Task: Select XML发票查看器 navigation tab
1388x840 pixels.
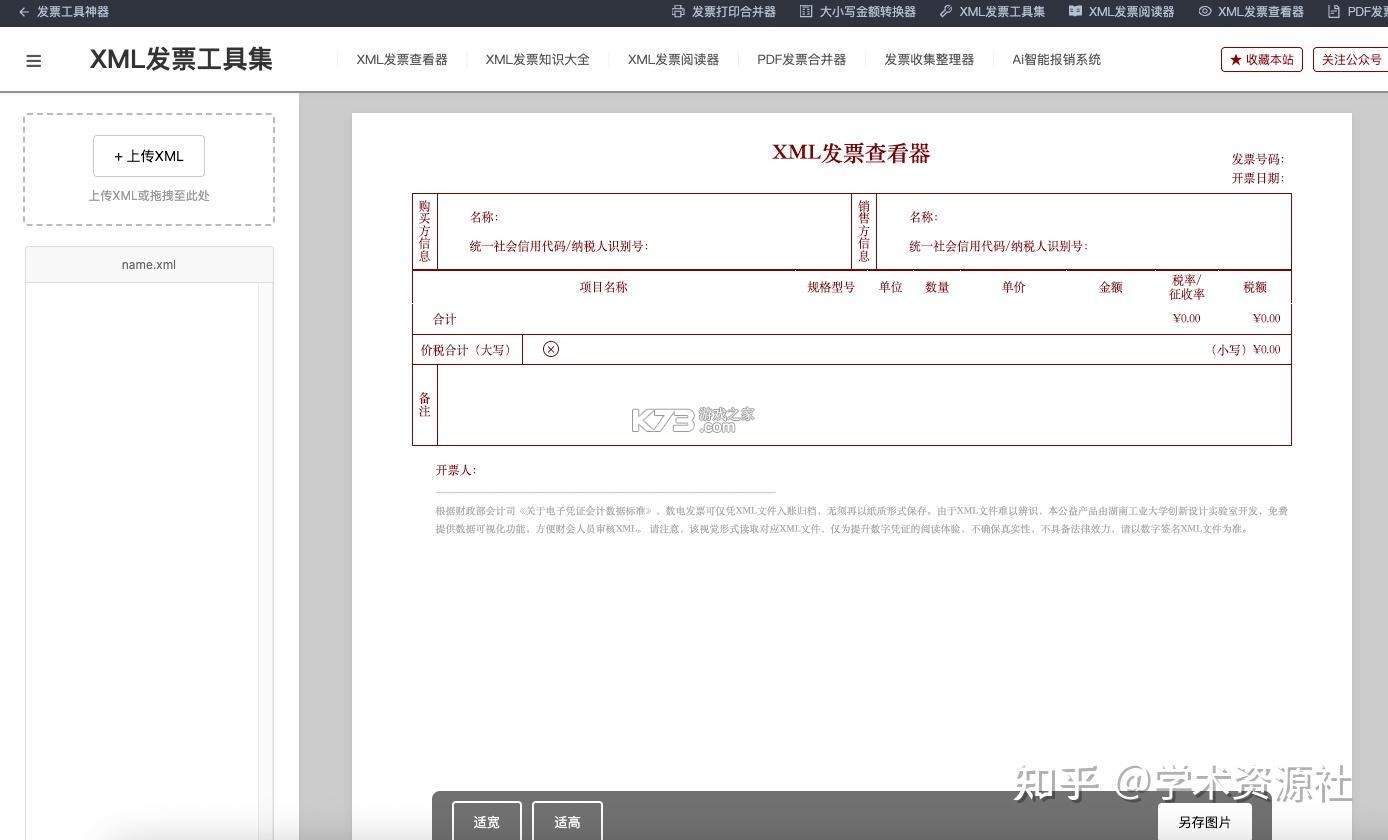Action: (402, 60)
